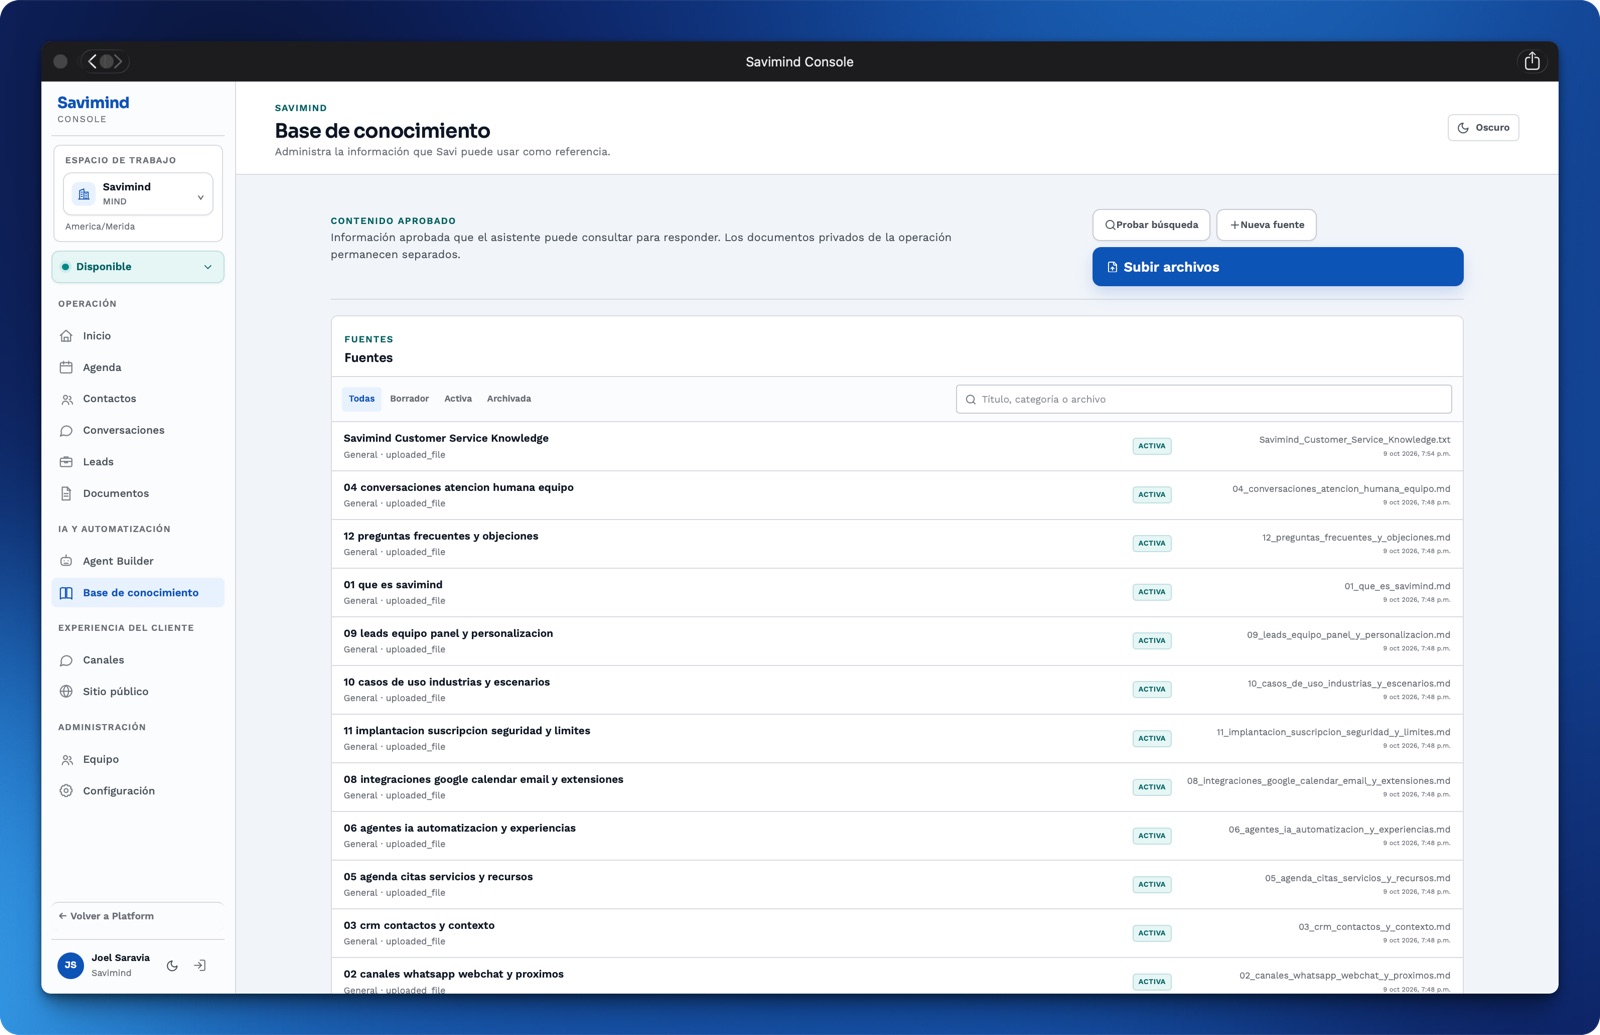Screen dimensions: 1600x1035
Task: Filter sources by Borrador
Action: click(409, 399)
